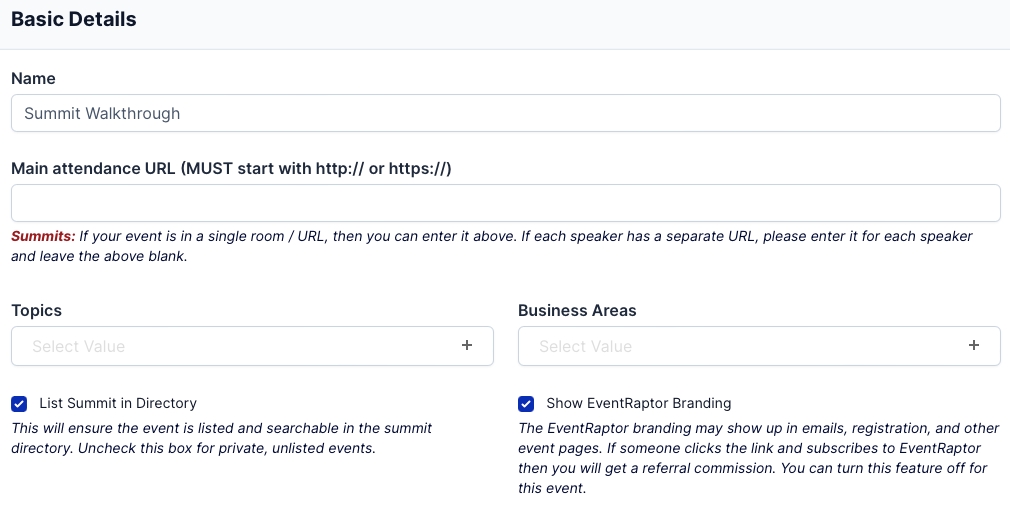Click the 'Business Areas' field label
Image resolution: width=1010 pixels, height=518 pixels.
coord(577,310)
